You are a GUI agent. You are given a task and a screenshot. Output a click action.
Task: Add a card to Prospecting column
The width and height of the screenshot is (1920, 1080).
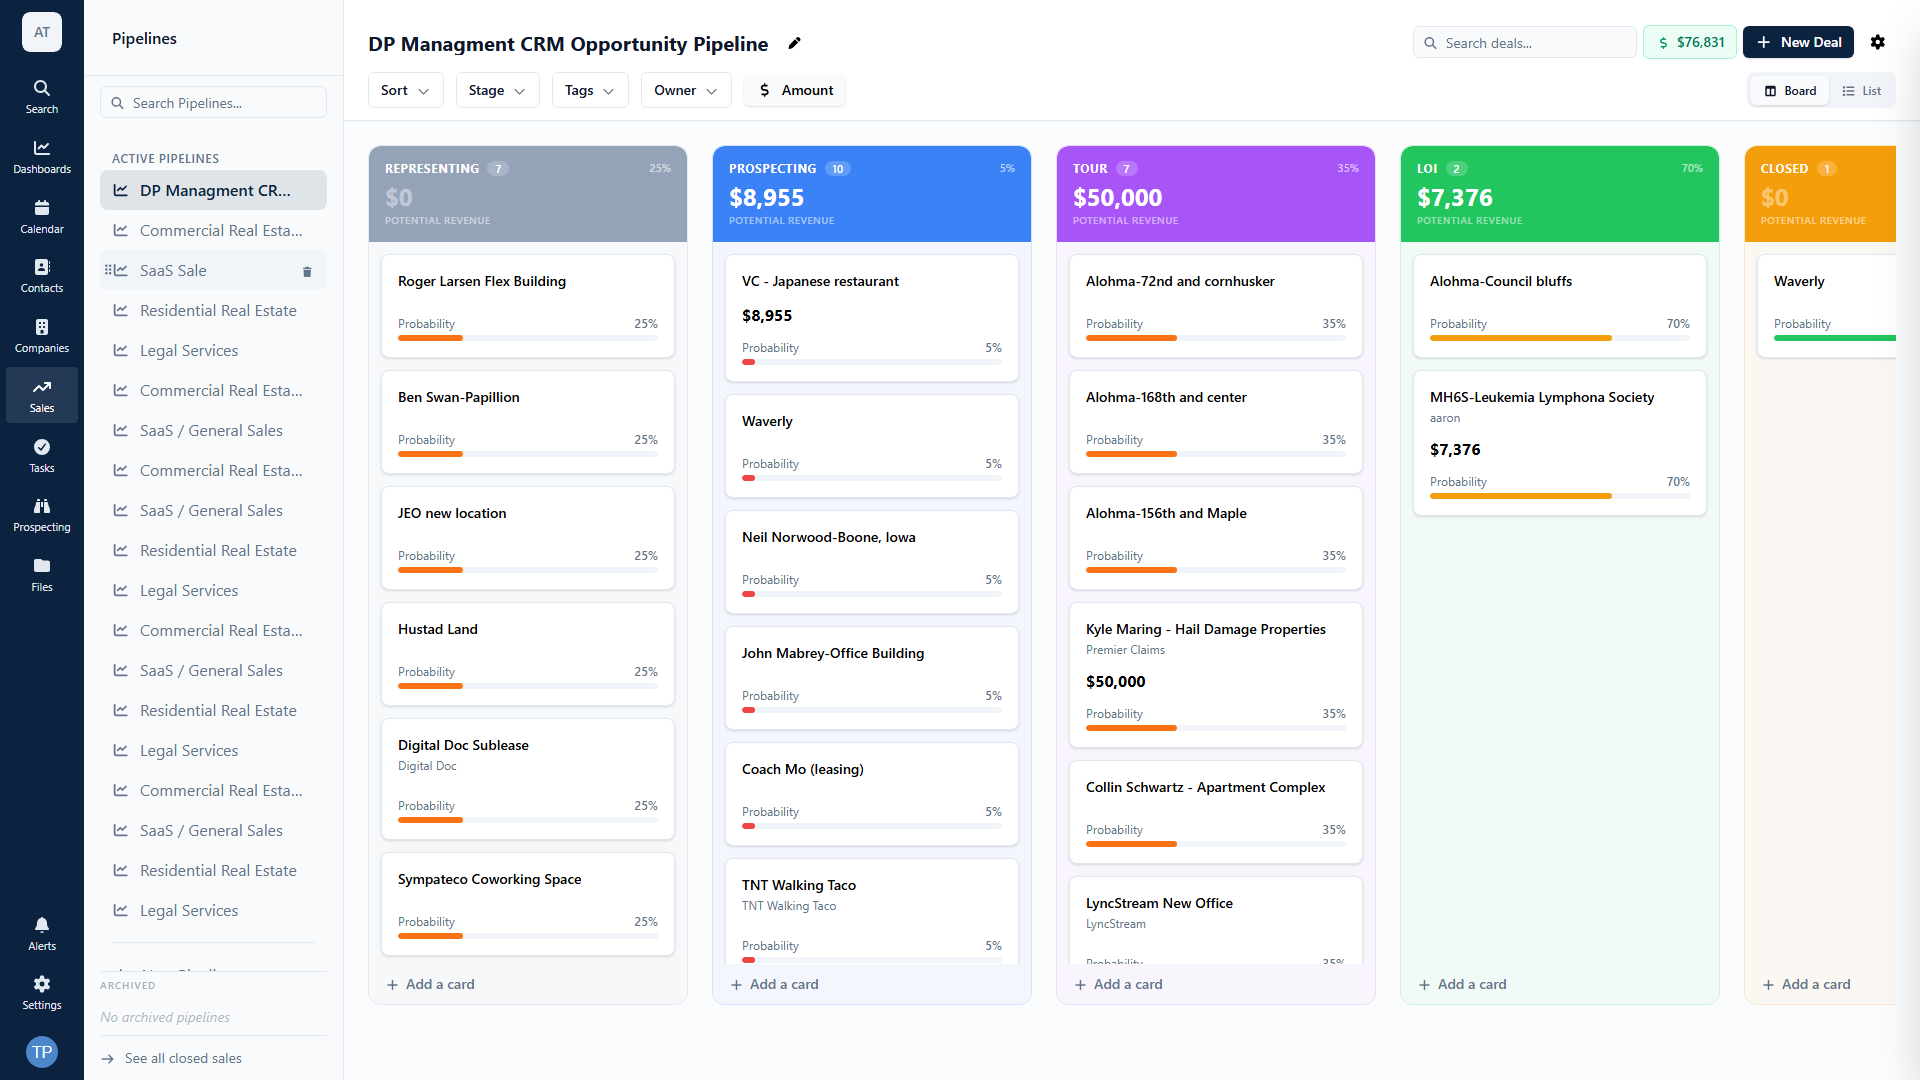click(774, 985)
